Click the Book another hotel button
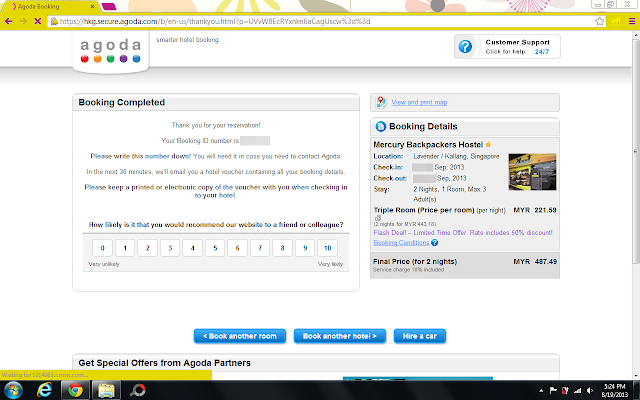This screenshot has height=400, width=640. pos(340,336)
